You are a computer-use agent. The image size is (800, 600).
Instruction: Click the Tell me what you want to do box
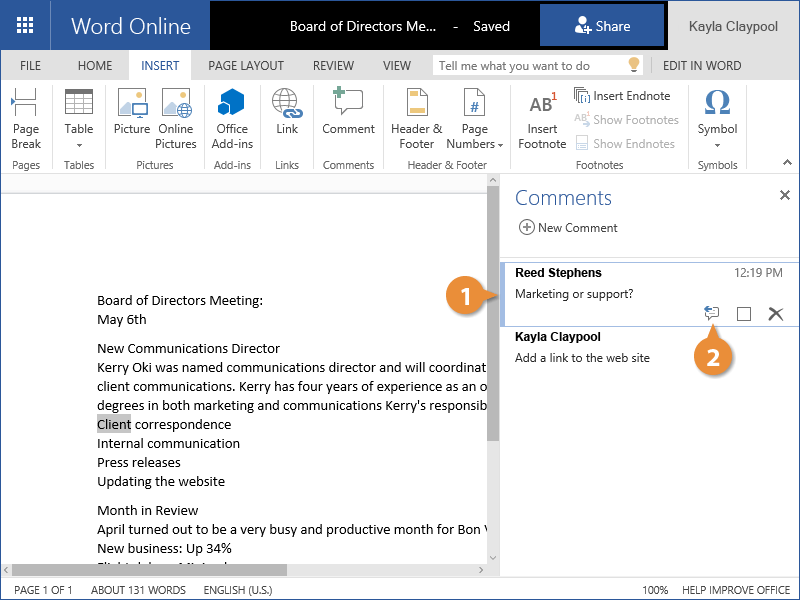(528, 66)
